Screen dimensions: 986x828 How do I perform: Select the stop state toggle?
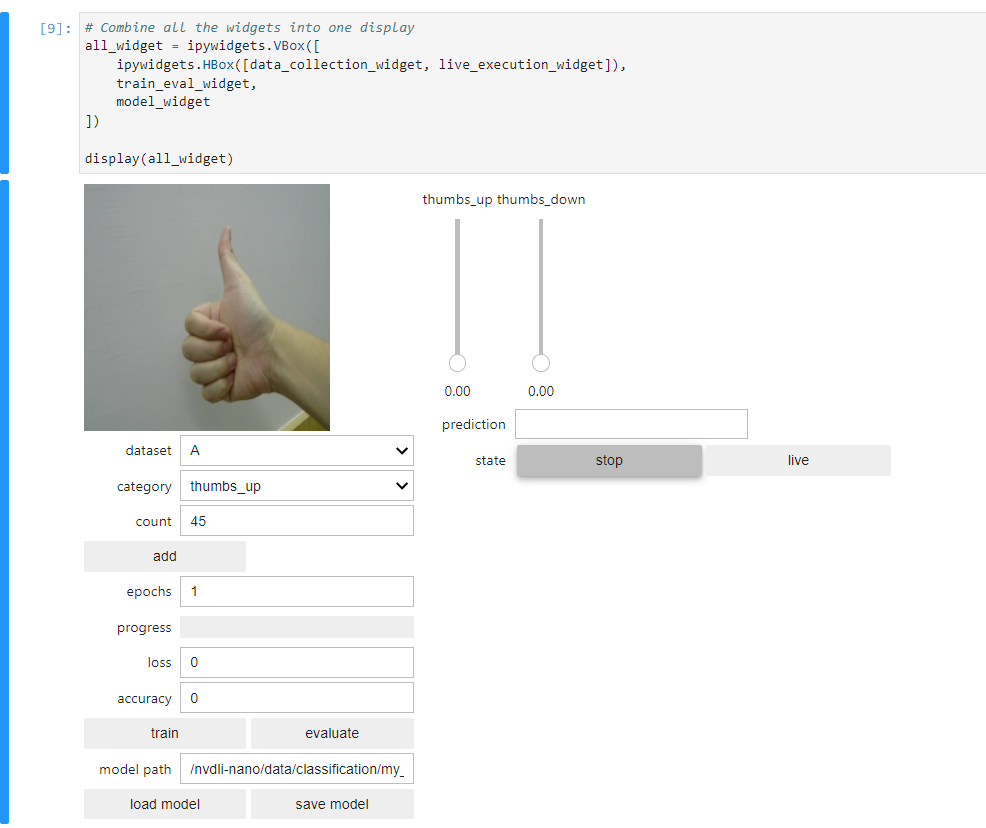tap(609, 460)
